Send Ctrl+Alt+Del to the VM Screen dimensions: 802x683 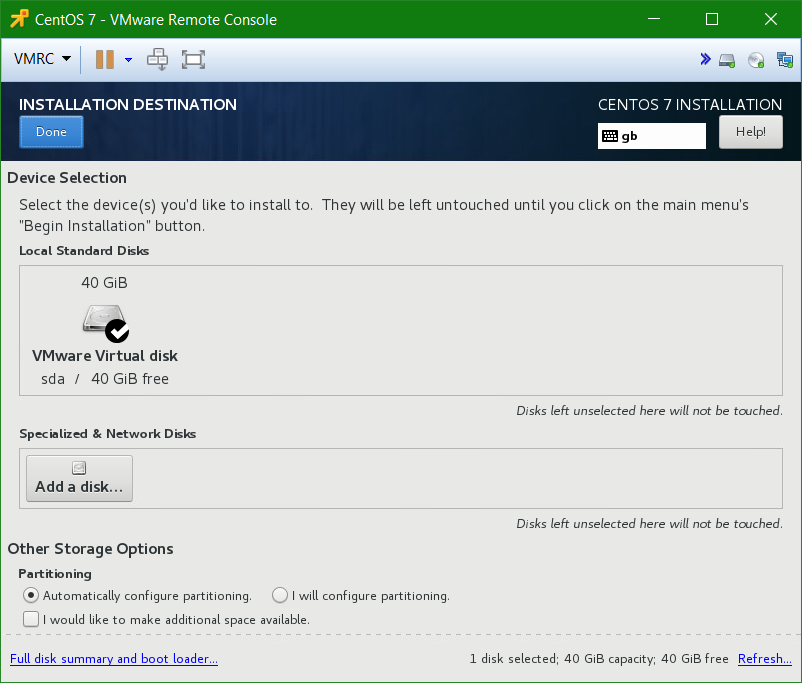click(x=158, y=59)
